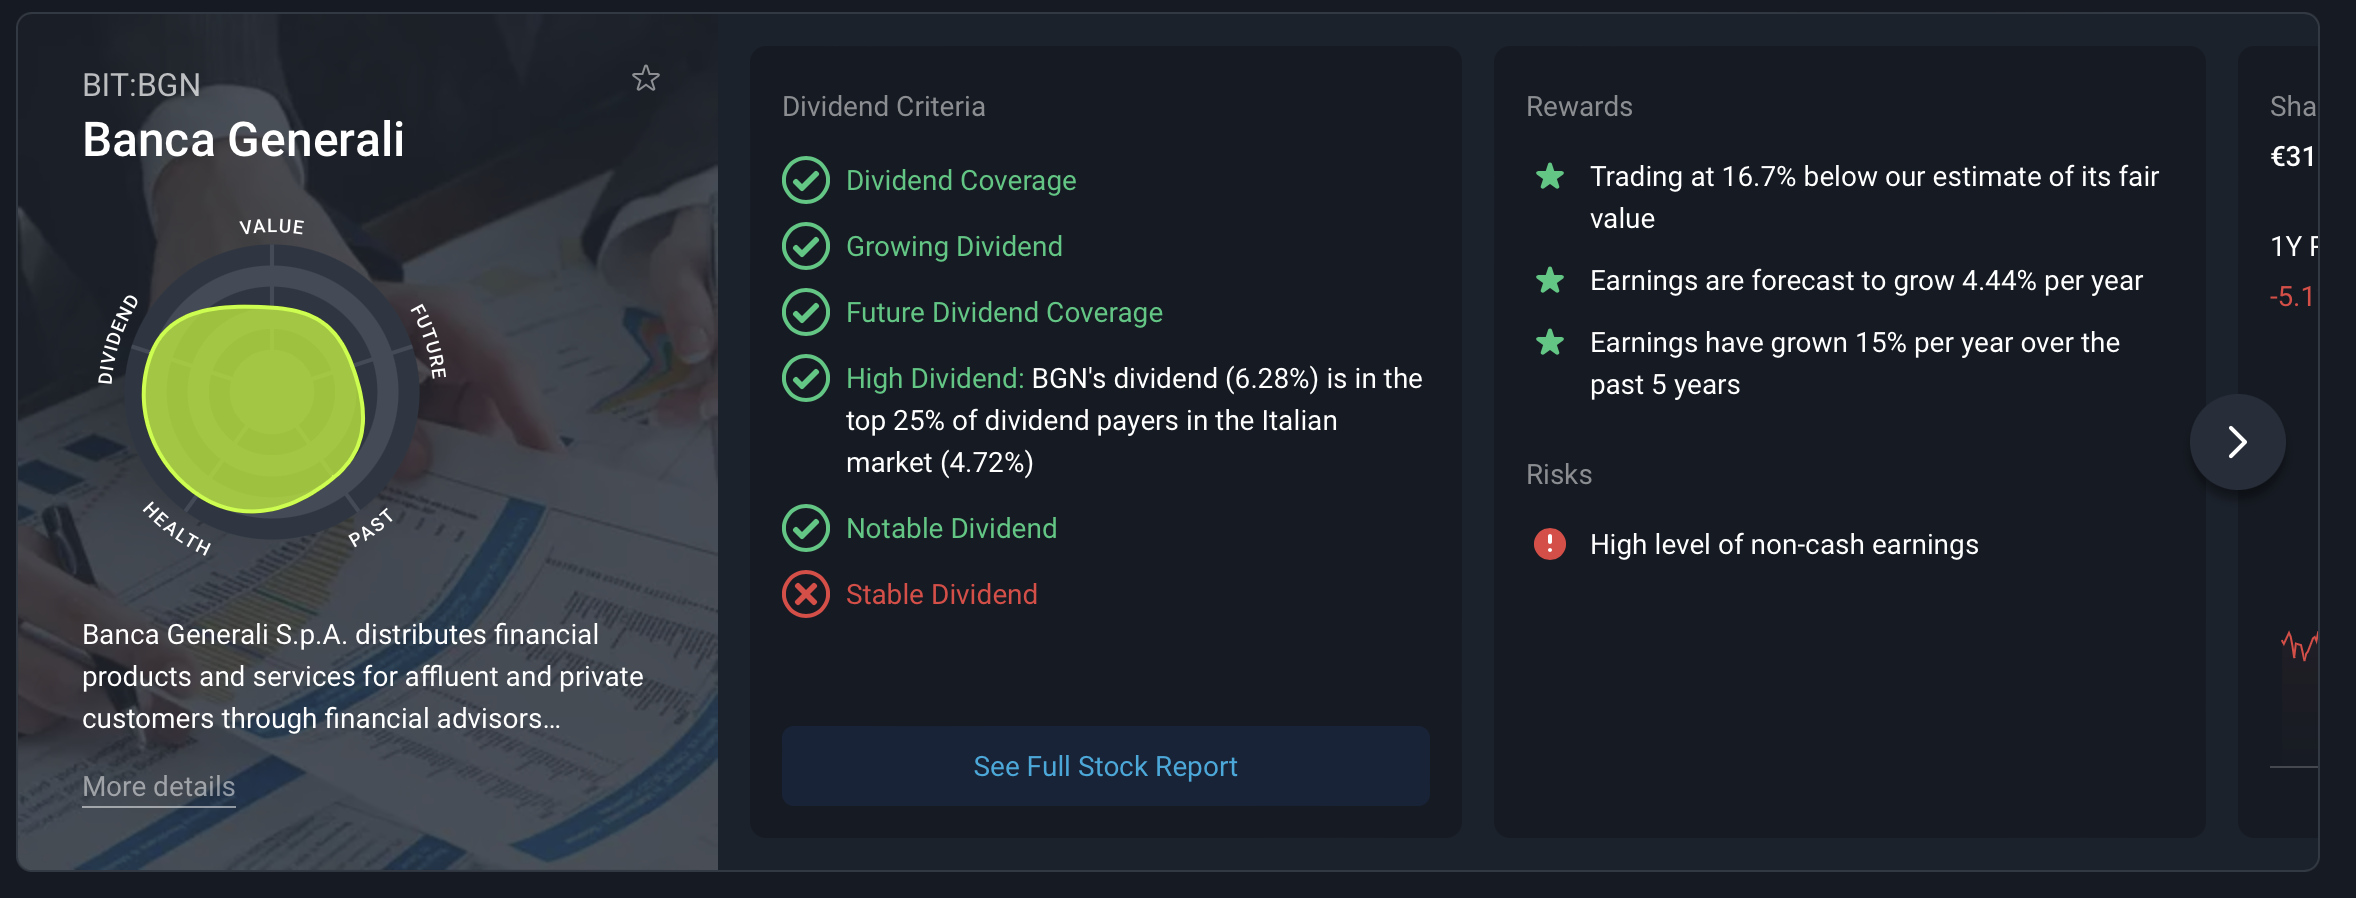Viewport: 2356px width, 898px height.
Task: Expand the Growing Dividend criterion text
Action: [954, 246]
